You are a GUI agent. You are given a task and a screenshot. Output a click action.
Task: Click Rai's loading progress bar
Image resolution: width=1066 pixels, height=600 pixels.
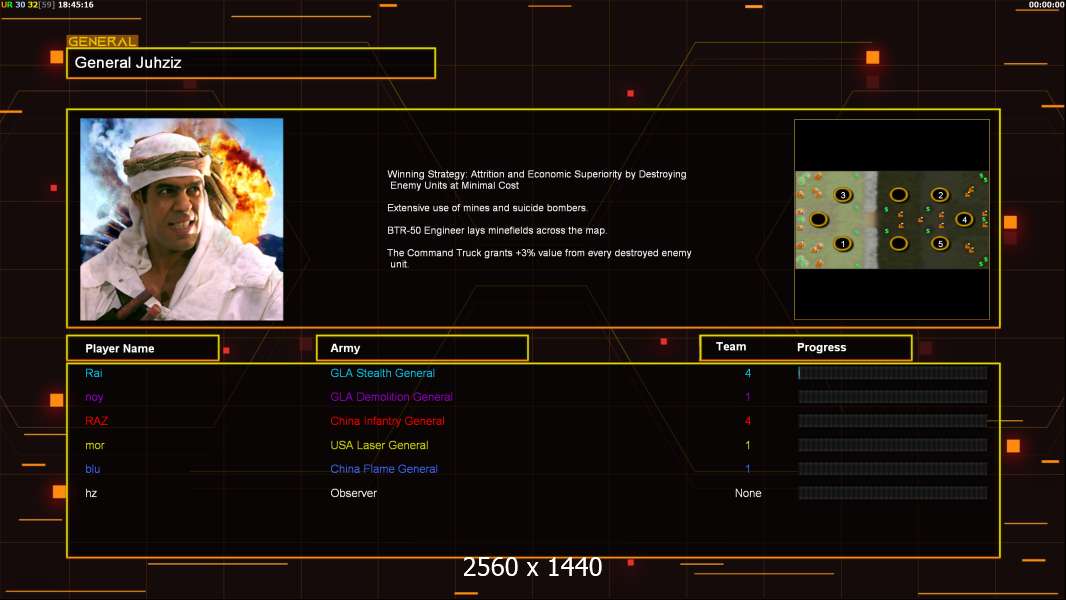click(x=892, y=373)
